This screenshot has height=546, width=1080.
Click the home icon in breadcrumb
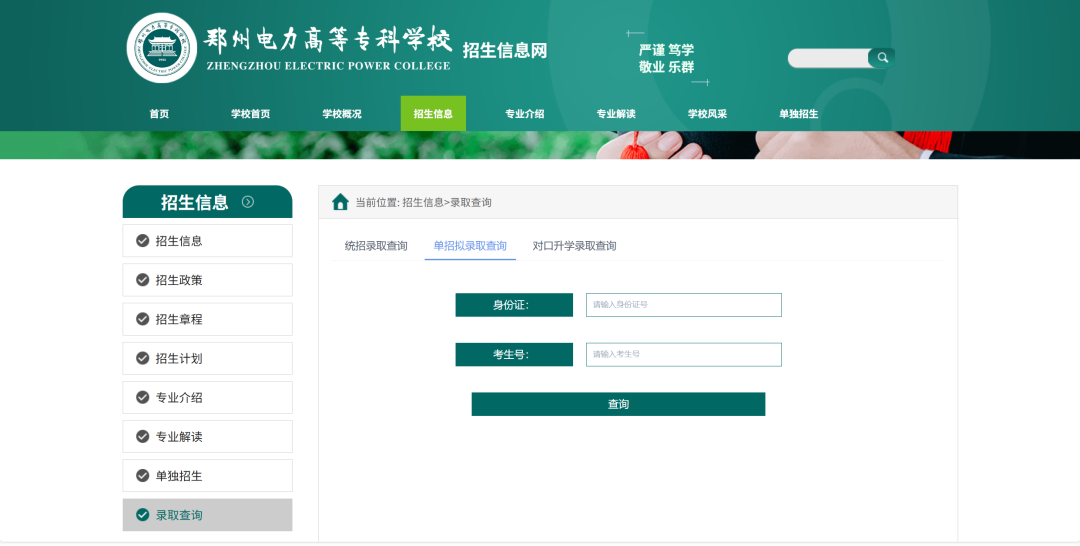click(x=340, y=202)
